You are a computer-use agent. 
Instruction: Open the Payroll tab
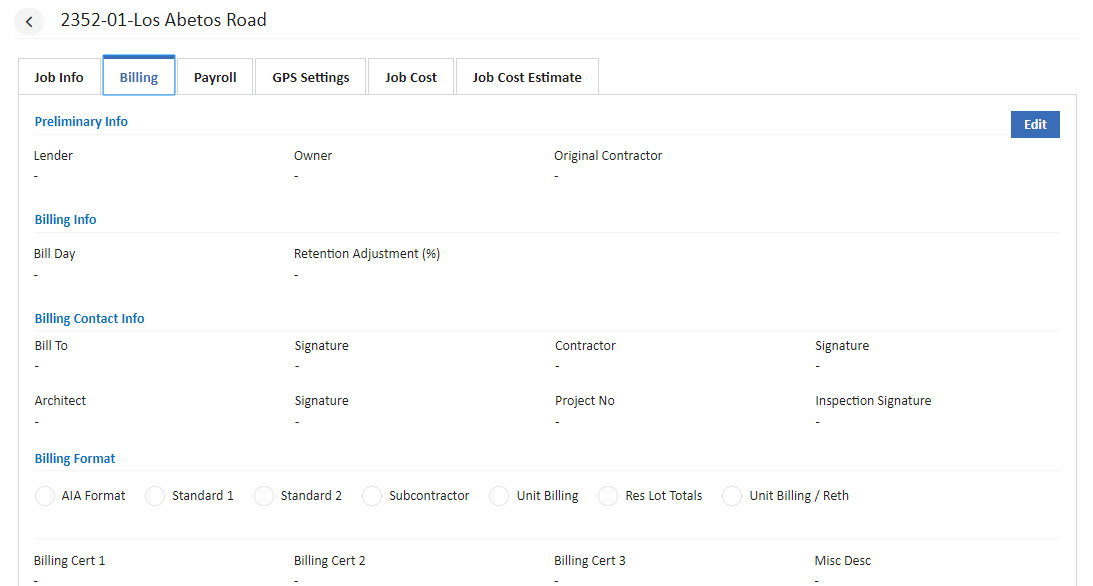[x=215, y=76]
